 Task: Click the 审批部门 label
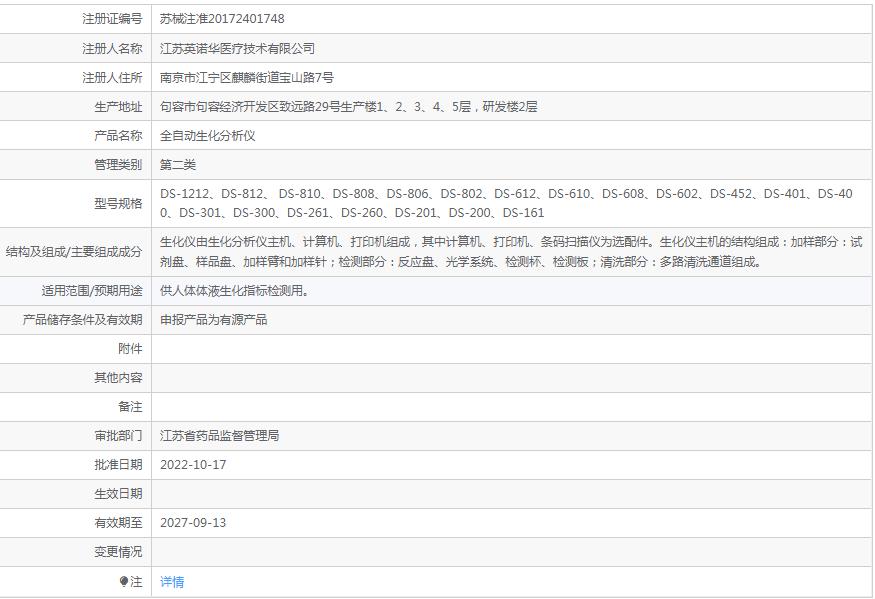click(118, 436)
